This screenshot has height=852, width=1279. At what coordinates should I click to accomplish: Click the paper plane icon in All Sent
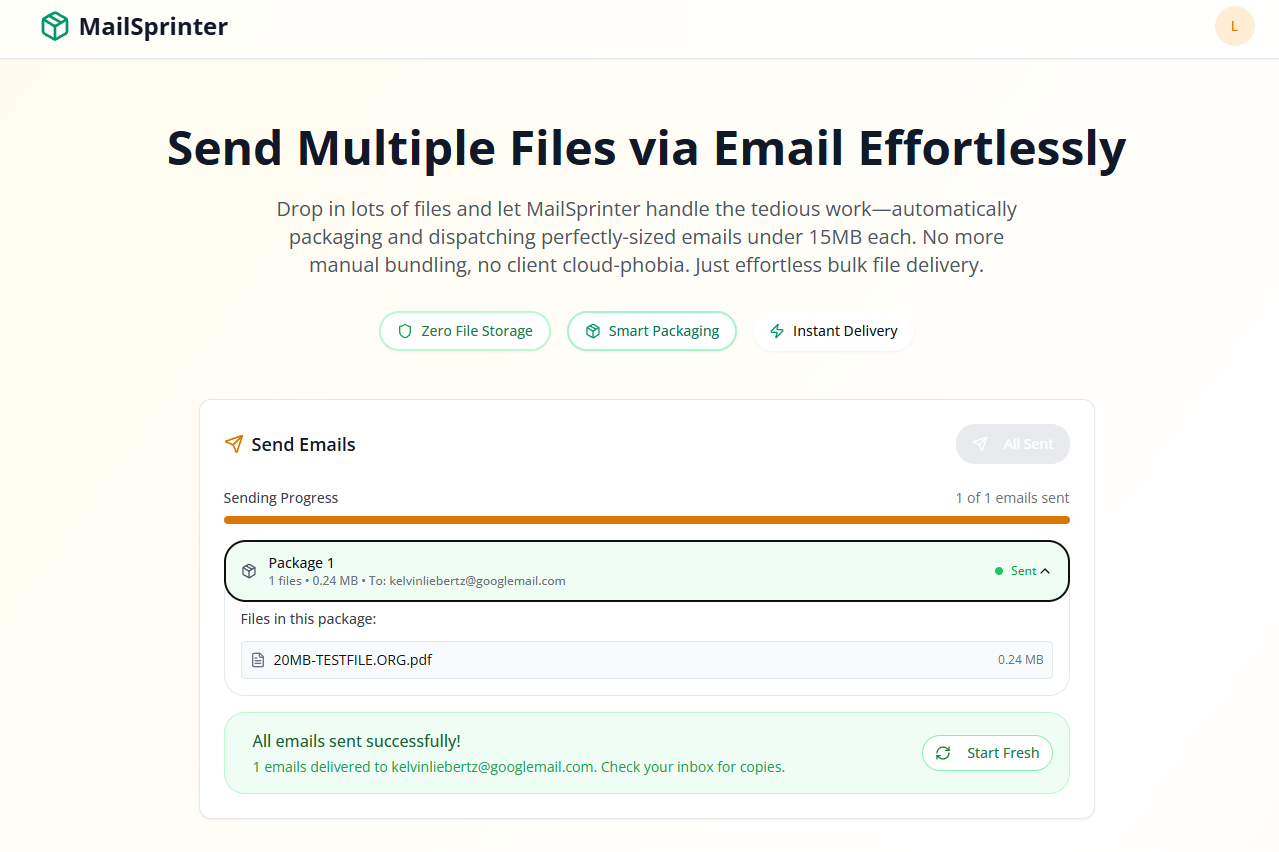coord(980,444)
